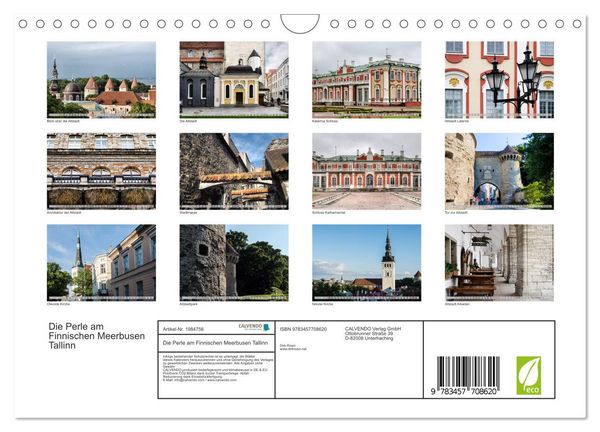Viewport: 600px width, 432px height.
Task: Click the calendar hanger notch at top center
Action: pyautogui.click(x=300, y=23)
